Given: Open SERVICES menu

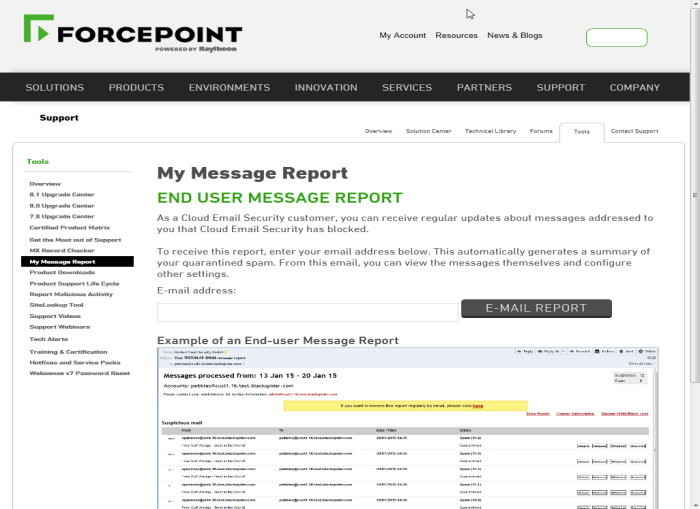Looking at the screenshot, I should pyautogui.click(x=407, y=88).
